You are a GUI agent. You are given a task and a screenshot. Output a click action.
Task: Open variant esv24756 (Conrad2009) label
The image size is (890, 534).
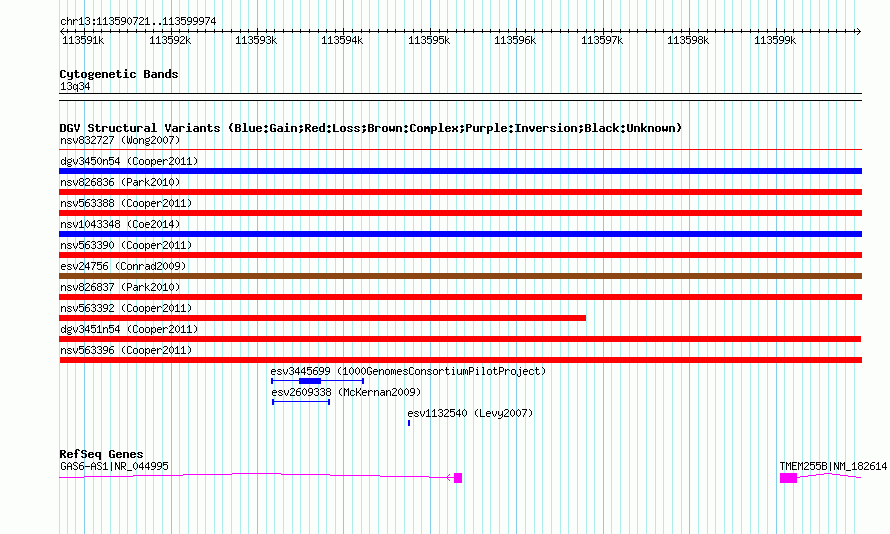(x=123, y=266)
